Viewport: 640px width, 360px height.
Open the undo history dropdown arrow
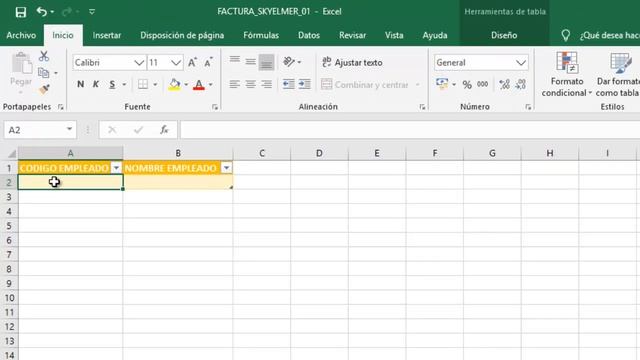click(52, 12)
